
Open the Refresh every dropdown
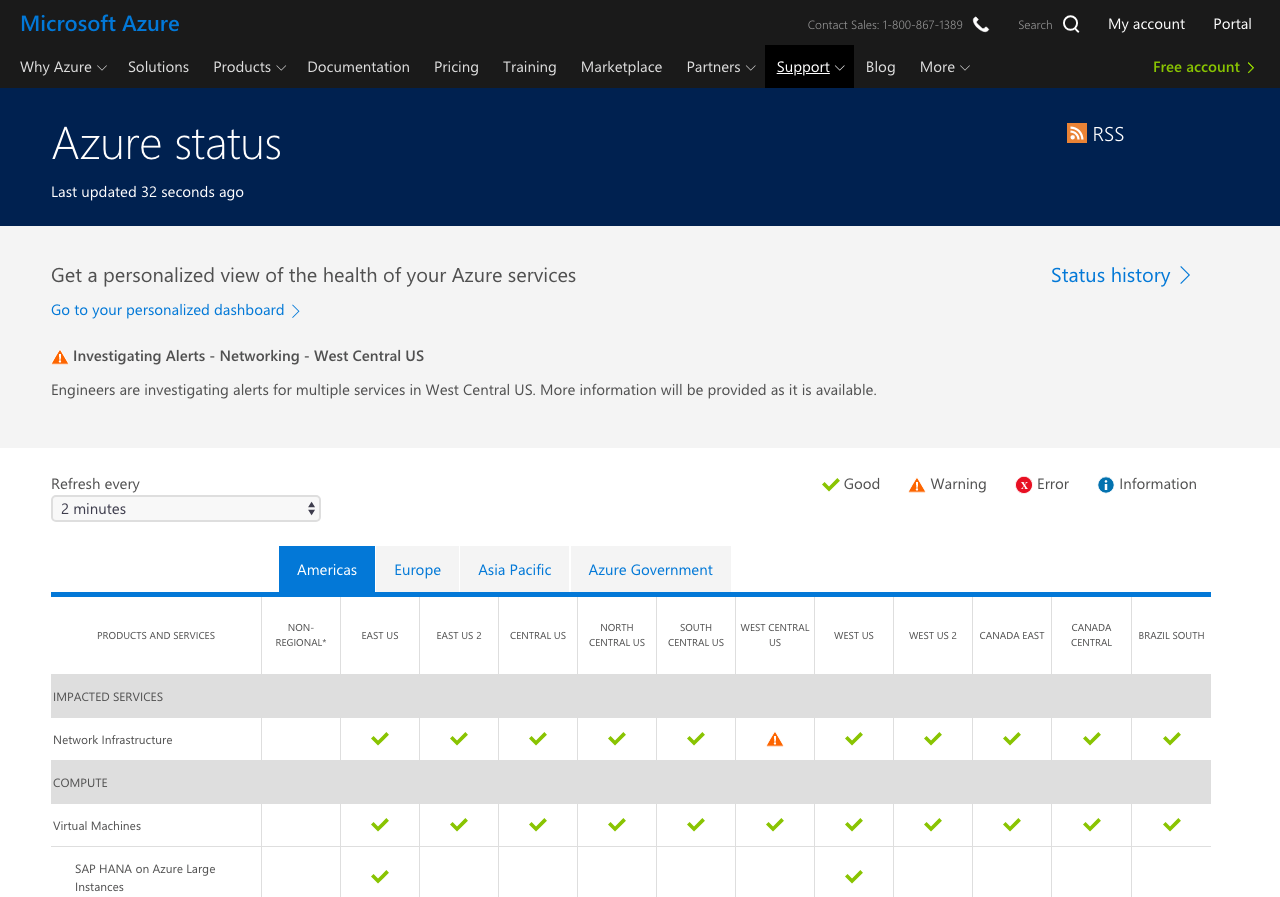click(x=186, y=509)
